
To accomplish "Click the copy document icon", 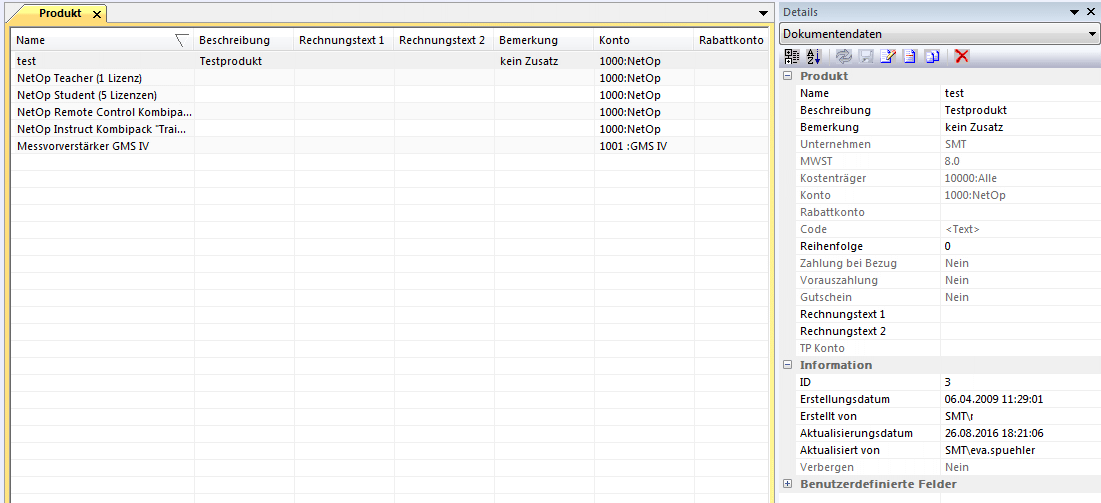I will pyautogui.click(x=931, y=57).
